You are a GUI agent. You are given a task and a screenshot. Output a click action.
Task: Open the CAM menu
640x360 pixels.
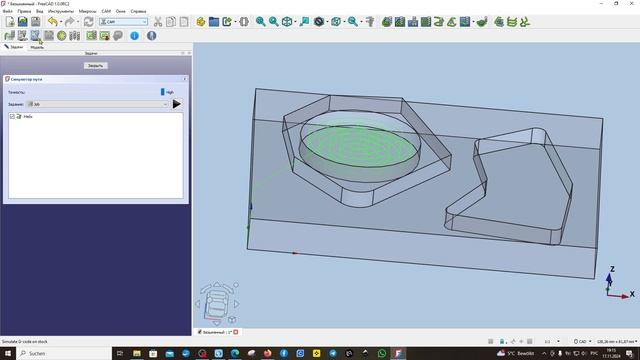tap(106, 11)
